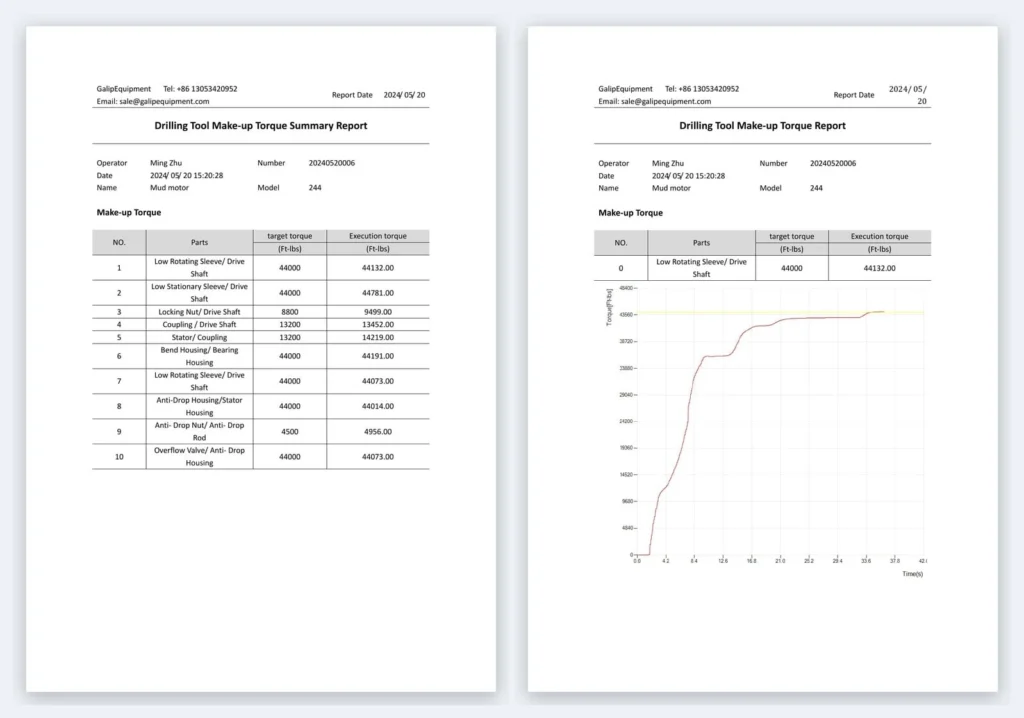1024x718 pixels.
Task: Select row number 10 in summary table
Action: tap(119, 457)
